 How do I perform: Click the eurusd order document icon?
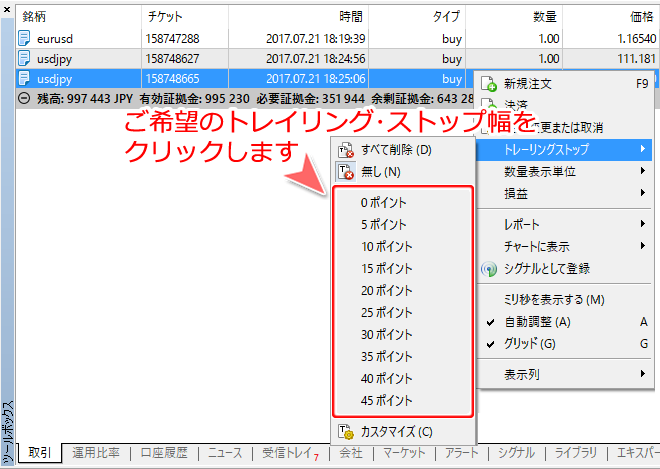[x=24, y=38]
